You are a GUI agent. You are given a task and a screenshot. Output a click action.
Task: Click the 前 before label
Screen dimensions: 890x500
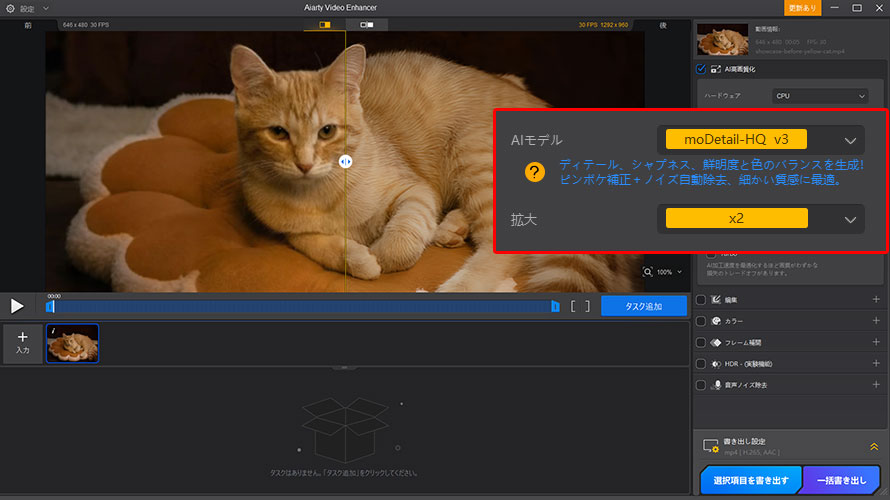point(28,26)
